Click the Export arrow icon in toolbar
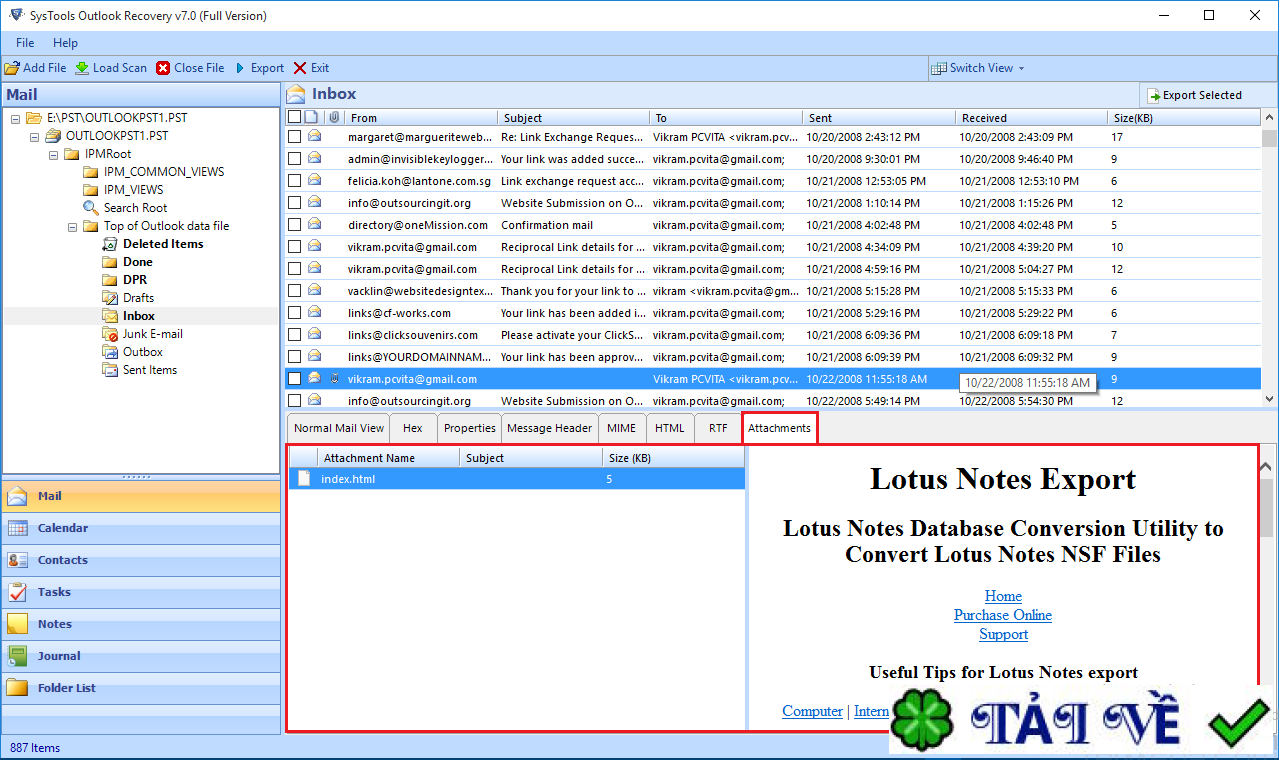 (240, 68)
